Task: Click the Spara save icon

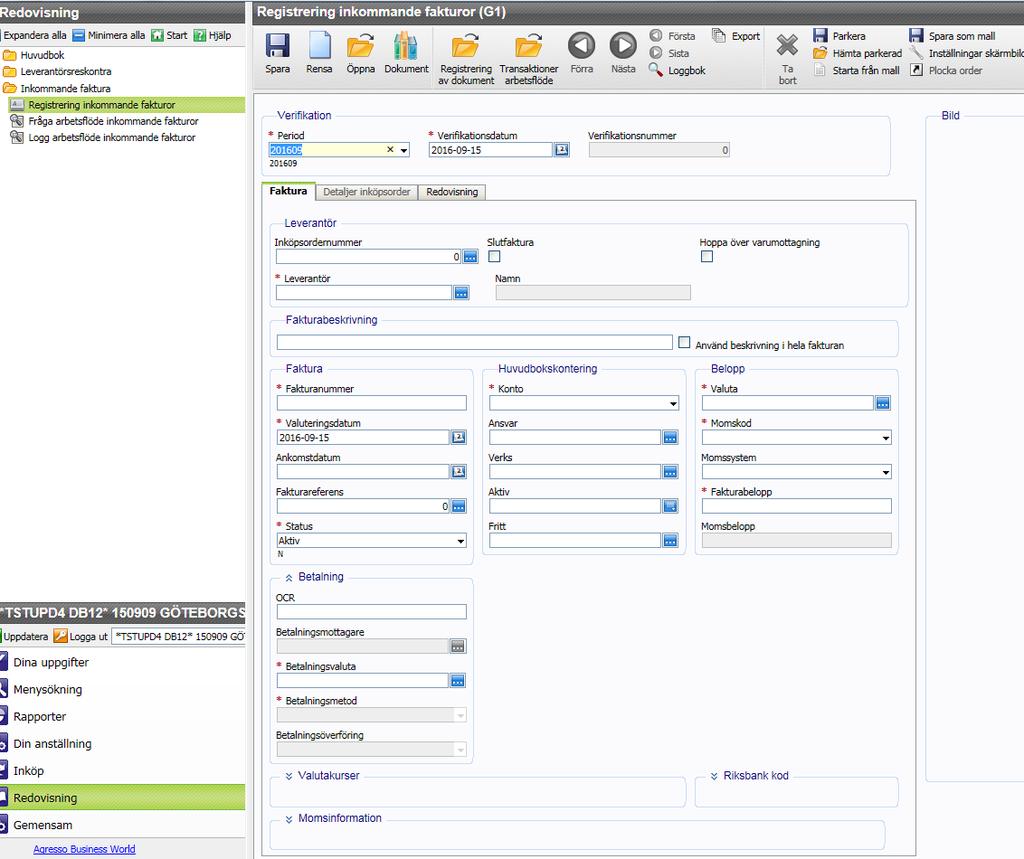Action: 278,46
